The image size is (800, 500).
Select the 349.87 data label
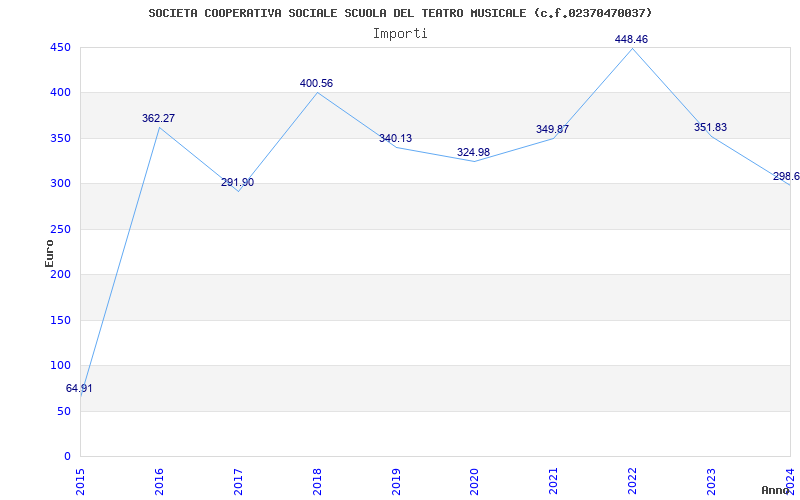tap(552, 130)
